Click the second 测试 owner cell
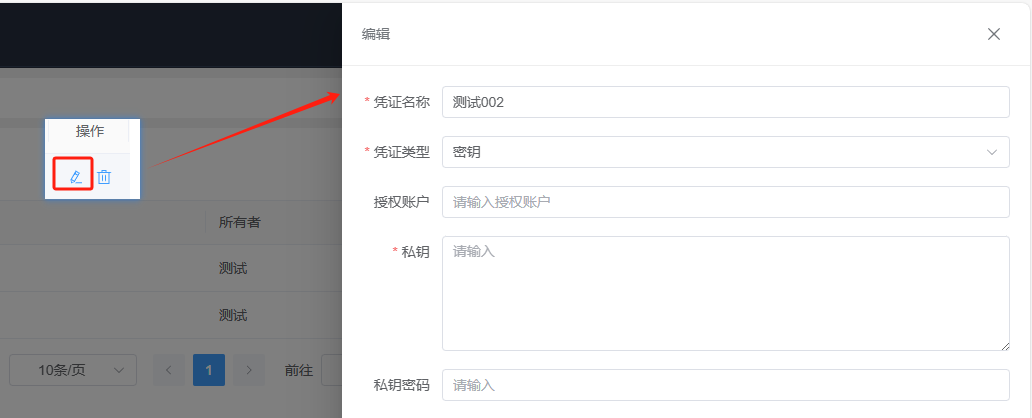The image size is (1032, 418). pyautogui.click(x=233, y=315)
